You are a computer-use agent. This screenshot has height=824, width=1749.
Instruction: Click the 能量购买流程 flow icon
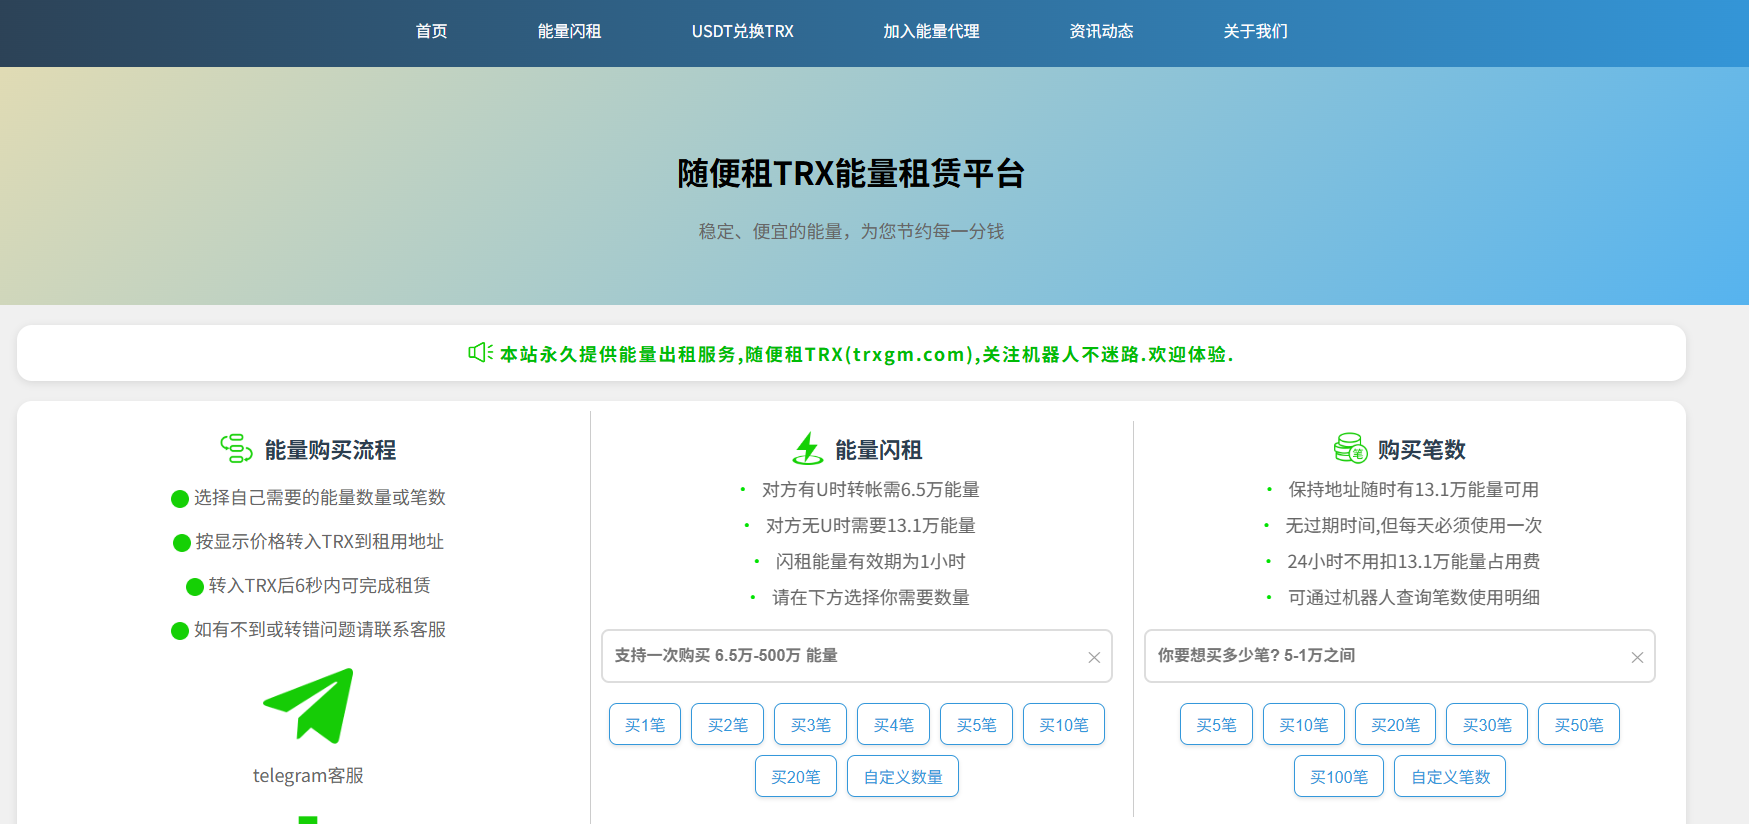(x=236, y=449)
